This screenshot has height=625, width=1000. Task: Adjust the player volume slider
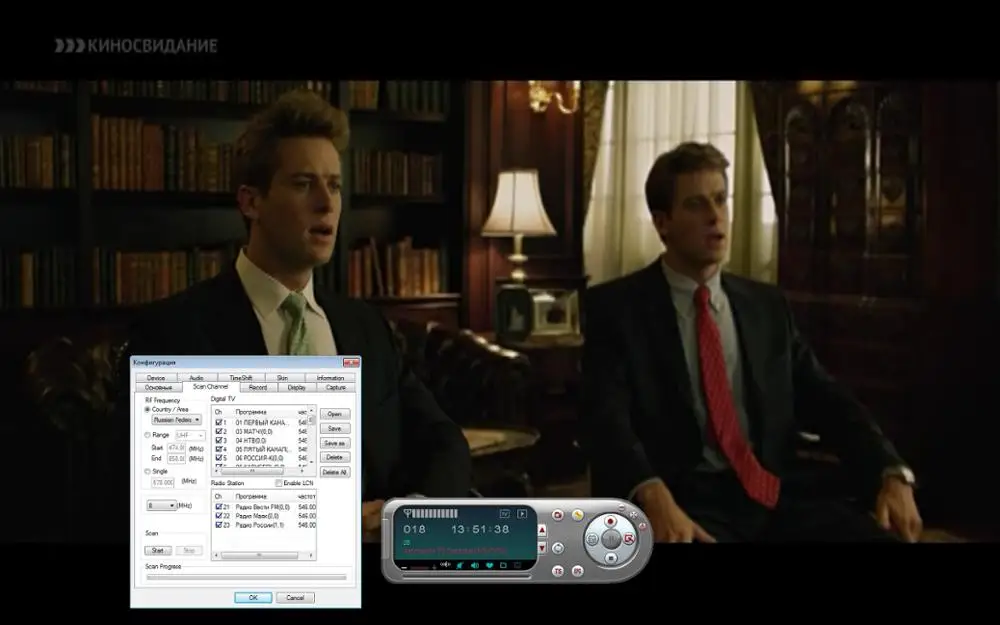[x=420, y=568]
